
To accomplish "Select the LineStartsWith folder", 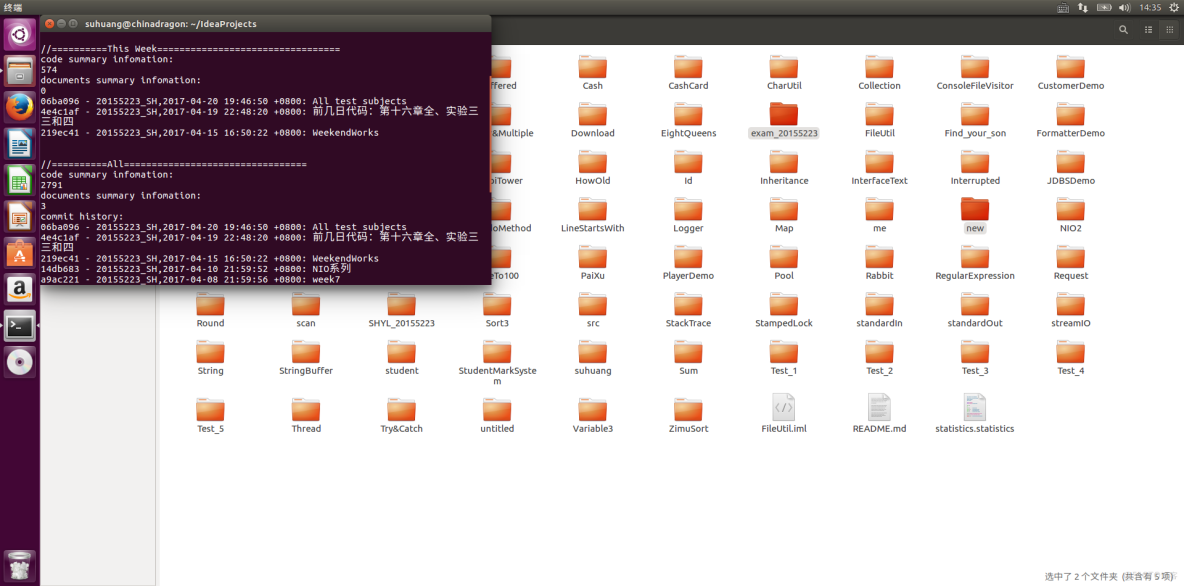I will coord(593,216).
